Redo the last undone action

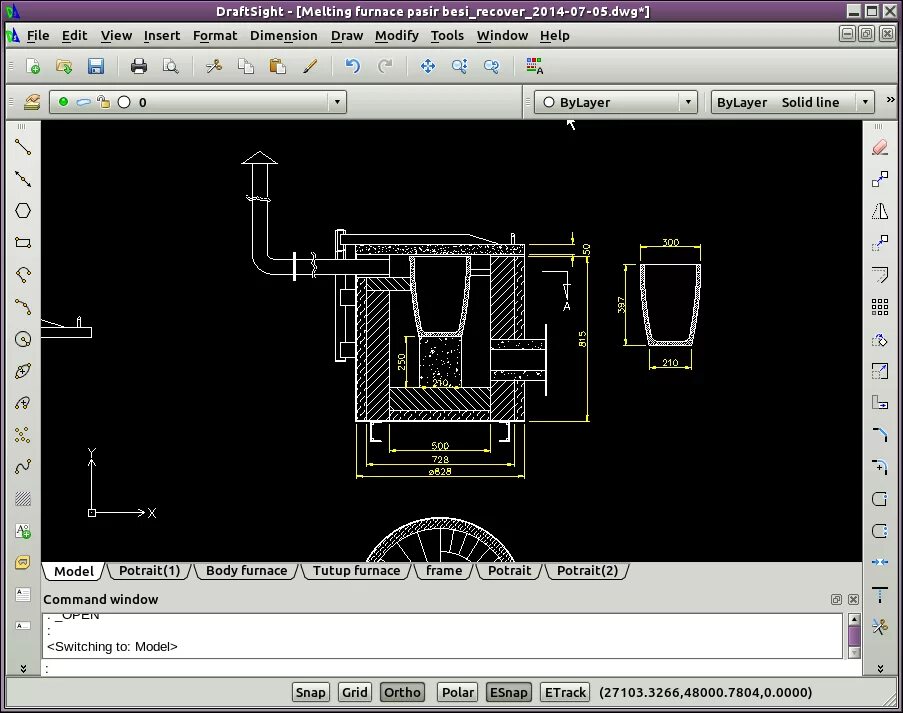385,66
